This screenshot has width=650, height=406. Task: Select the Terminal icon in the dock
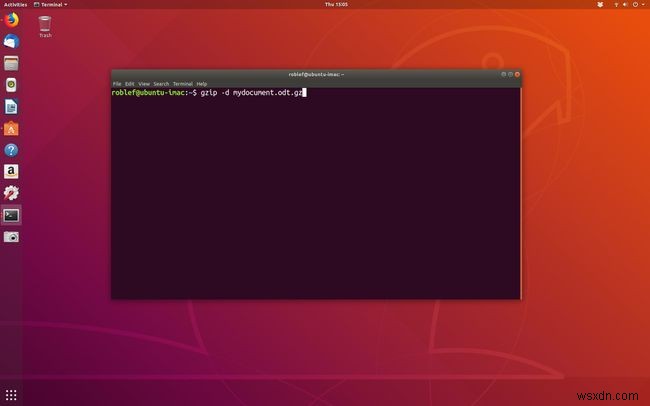pos(11,215)
